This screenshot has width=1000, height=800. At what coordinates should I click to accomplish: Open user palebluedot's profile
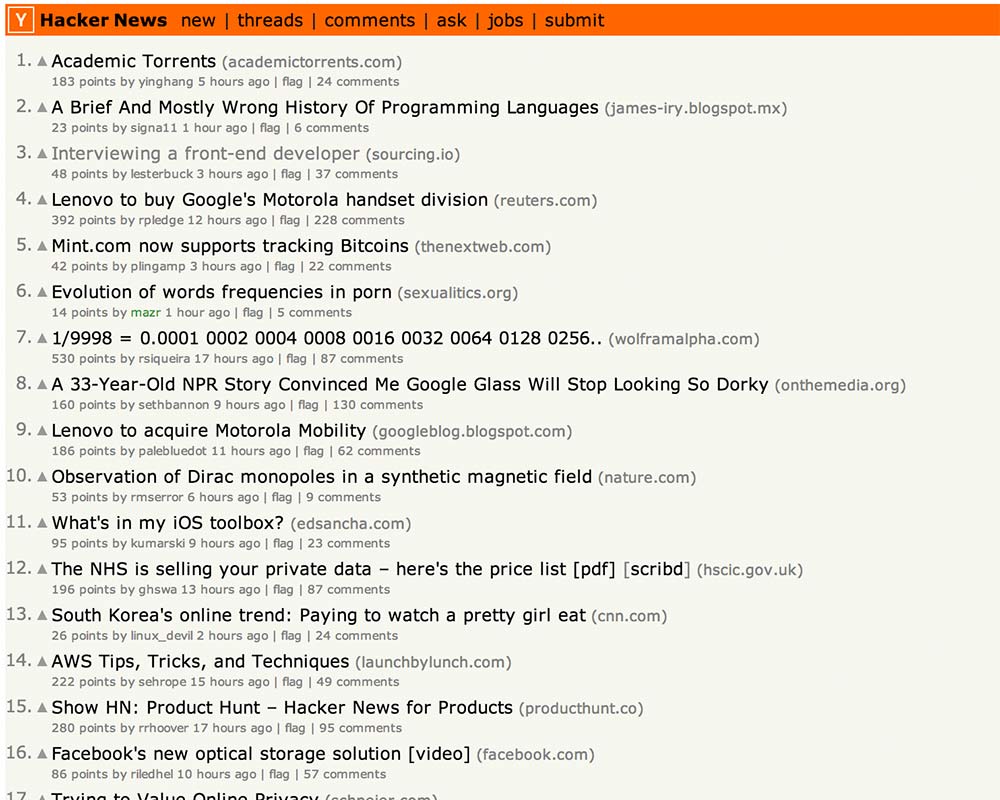coord(172,451)
